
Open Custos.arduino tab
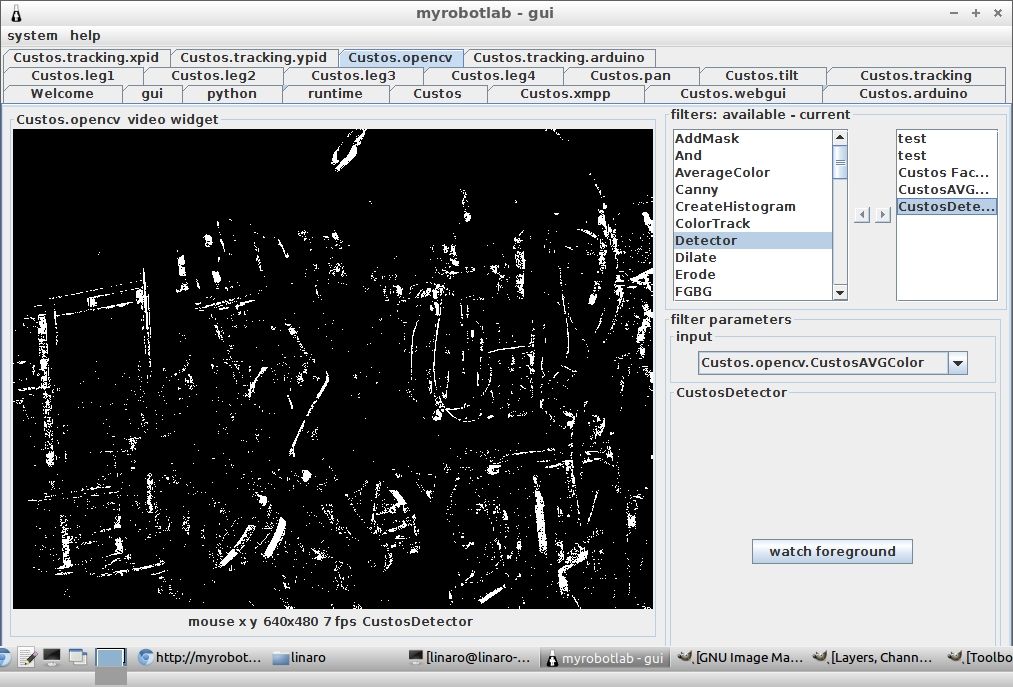[913, 94]
